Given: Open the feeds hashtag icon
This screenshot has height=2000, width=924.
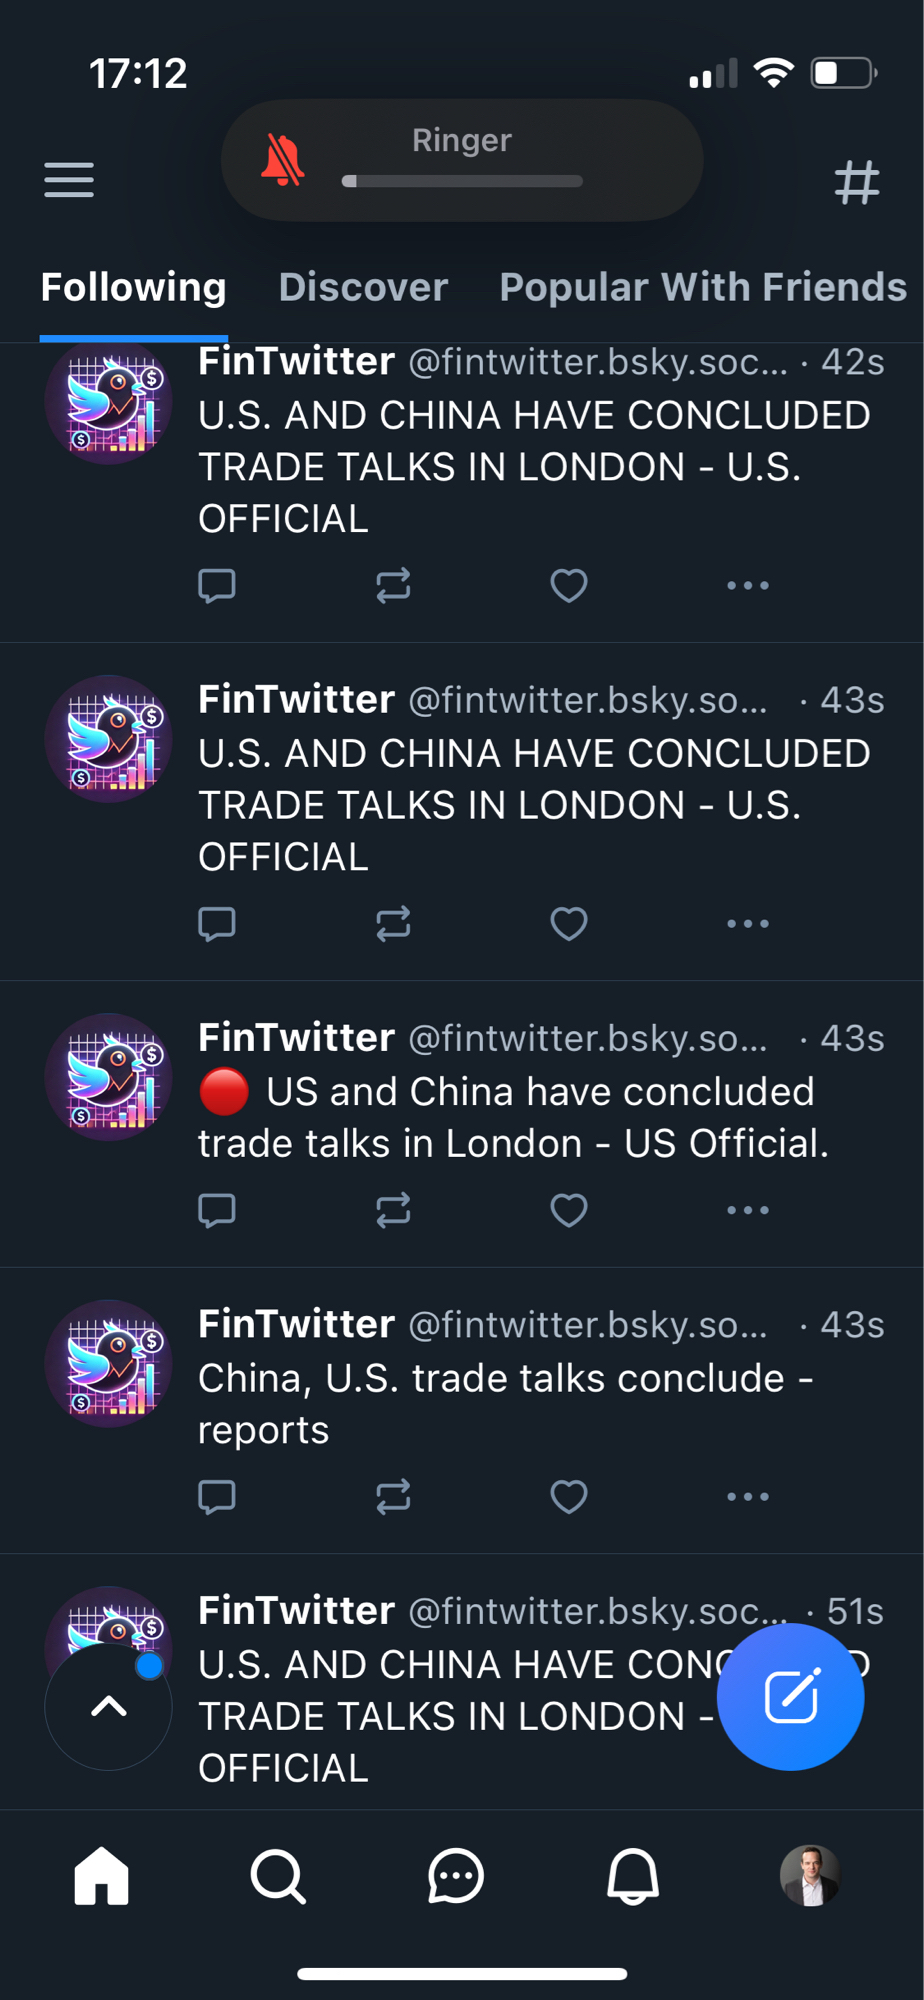Looking at the screenshot, I should pyautogui.click(x=857, y=182).
